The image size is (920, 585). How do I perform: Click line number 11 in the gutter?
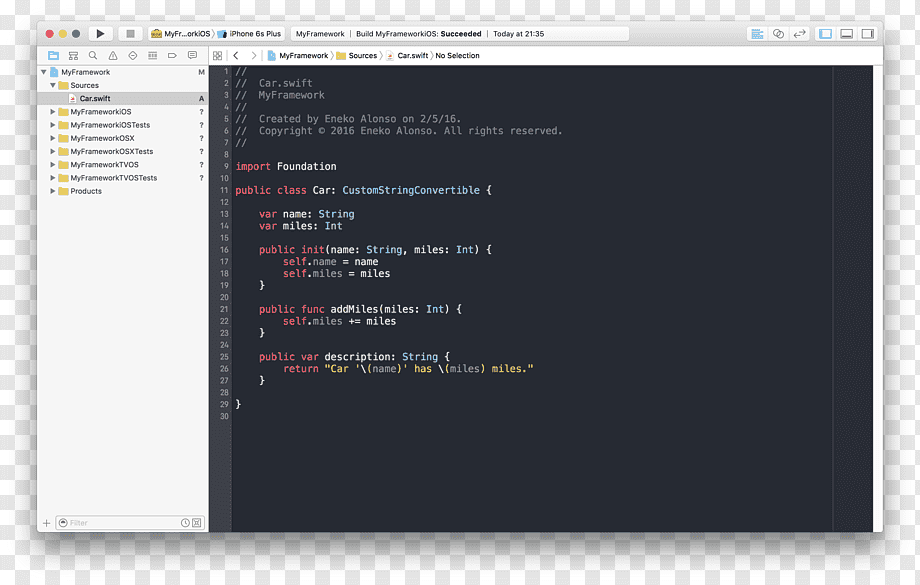224,190
